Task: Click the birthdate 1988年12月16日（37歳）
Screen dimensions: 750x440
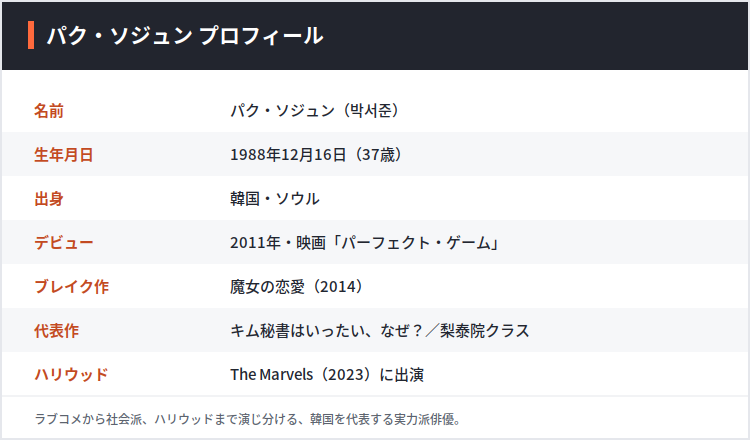Action: pos(316,154)
